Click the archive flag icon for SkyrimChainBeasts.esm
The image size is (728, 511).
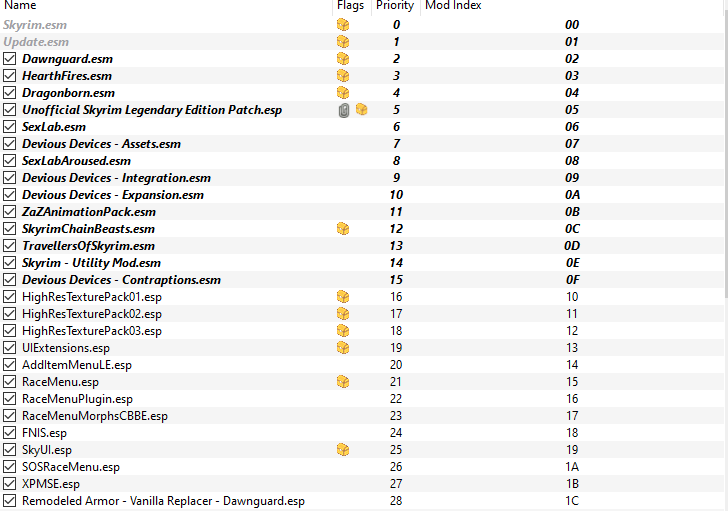coord(343,229)
